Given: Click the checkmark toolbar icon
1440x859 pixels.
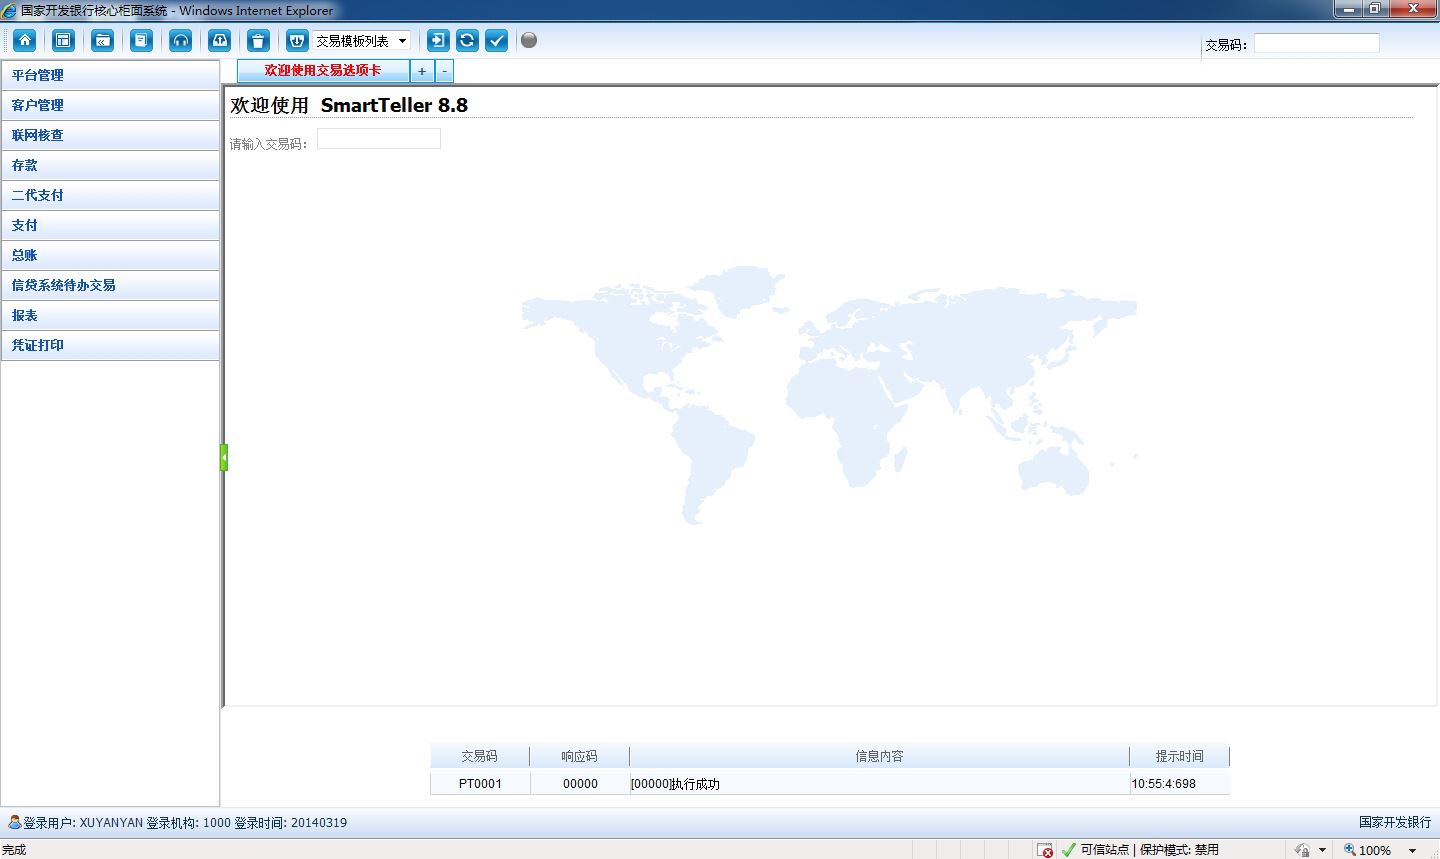Looking at the screenshot, I should [x=497, y=40].
